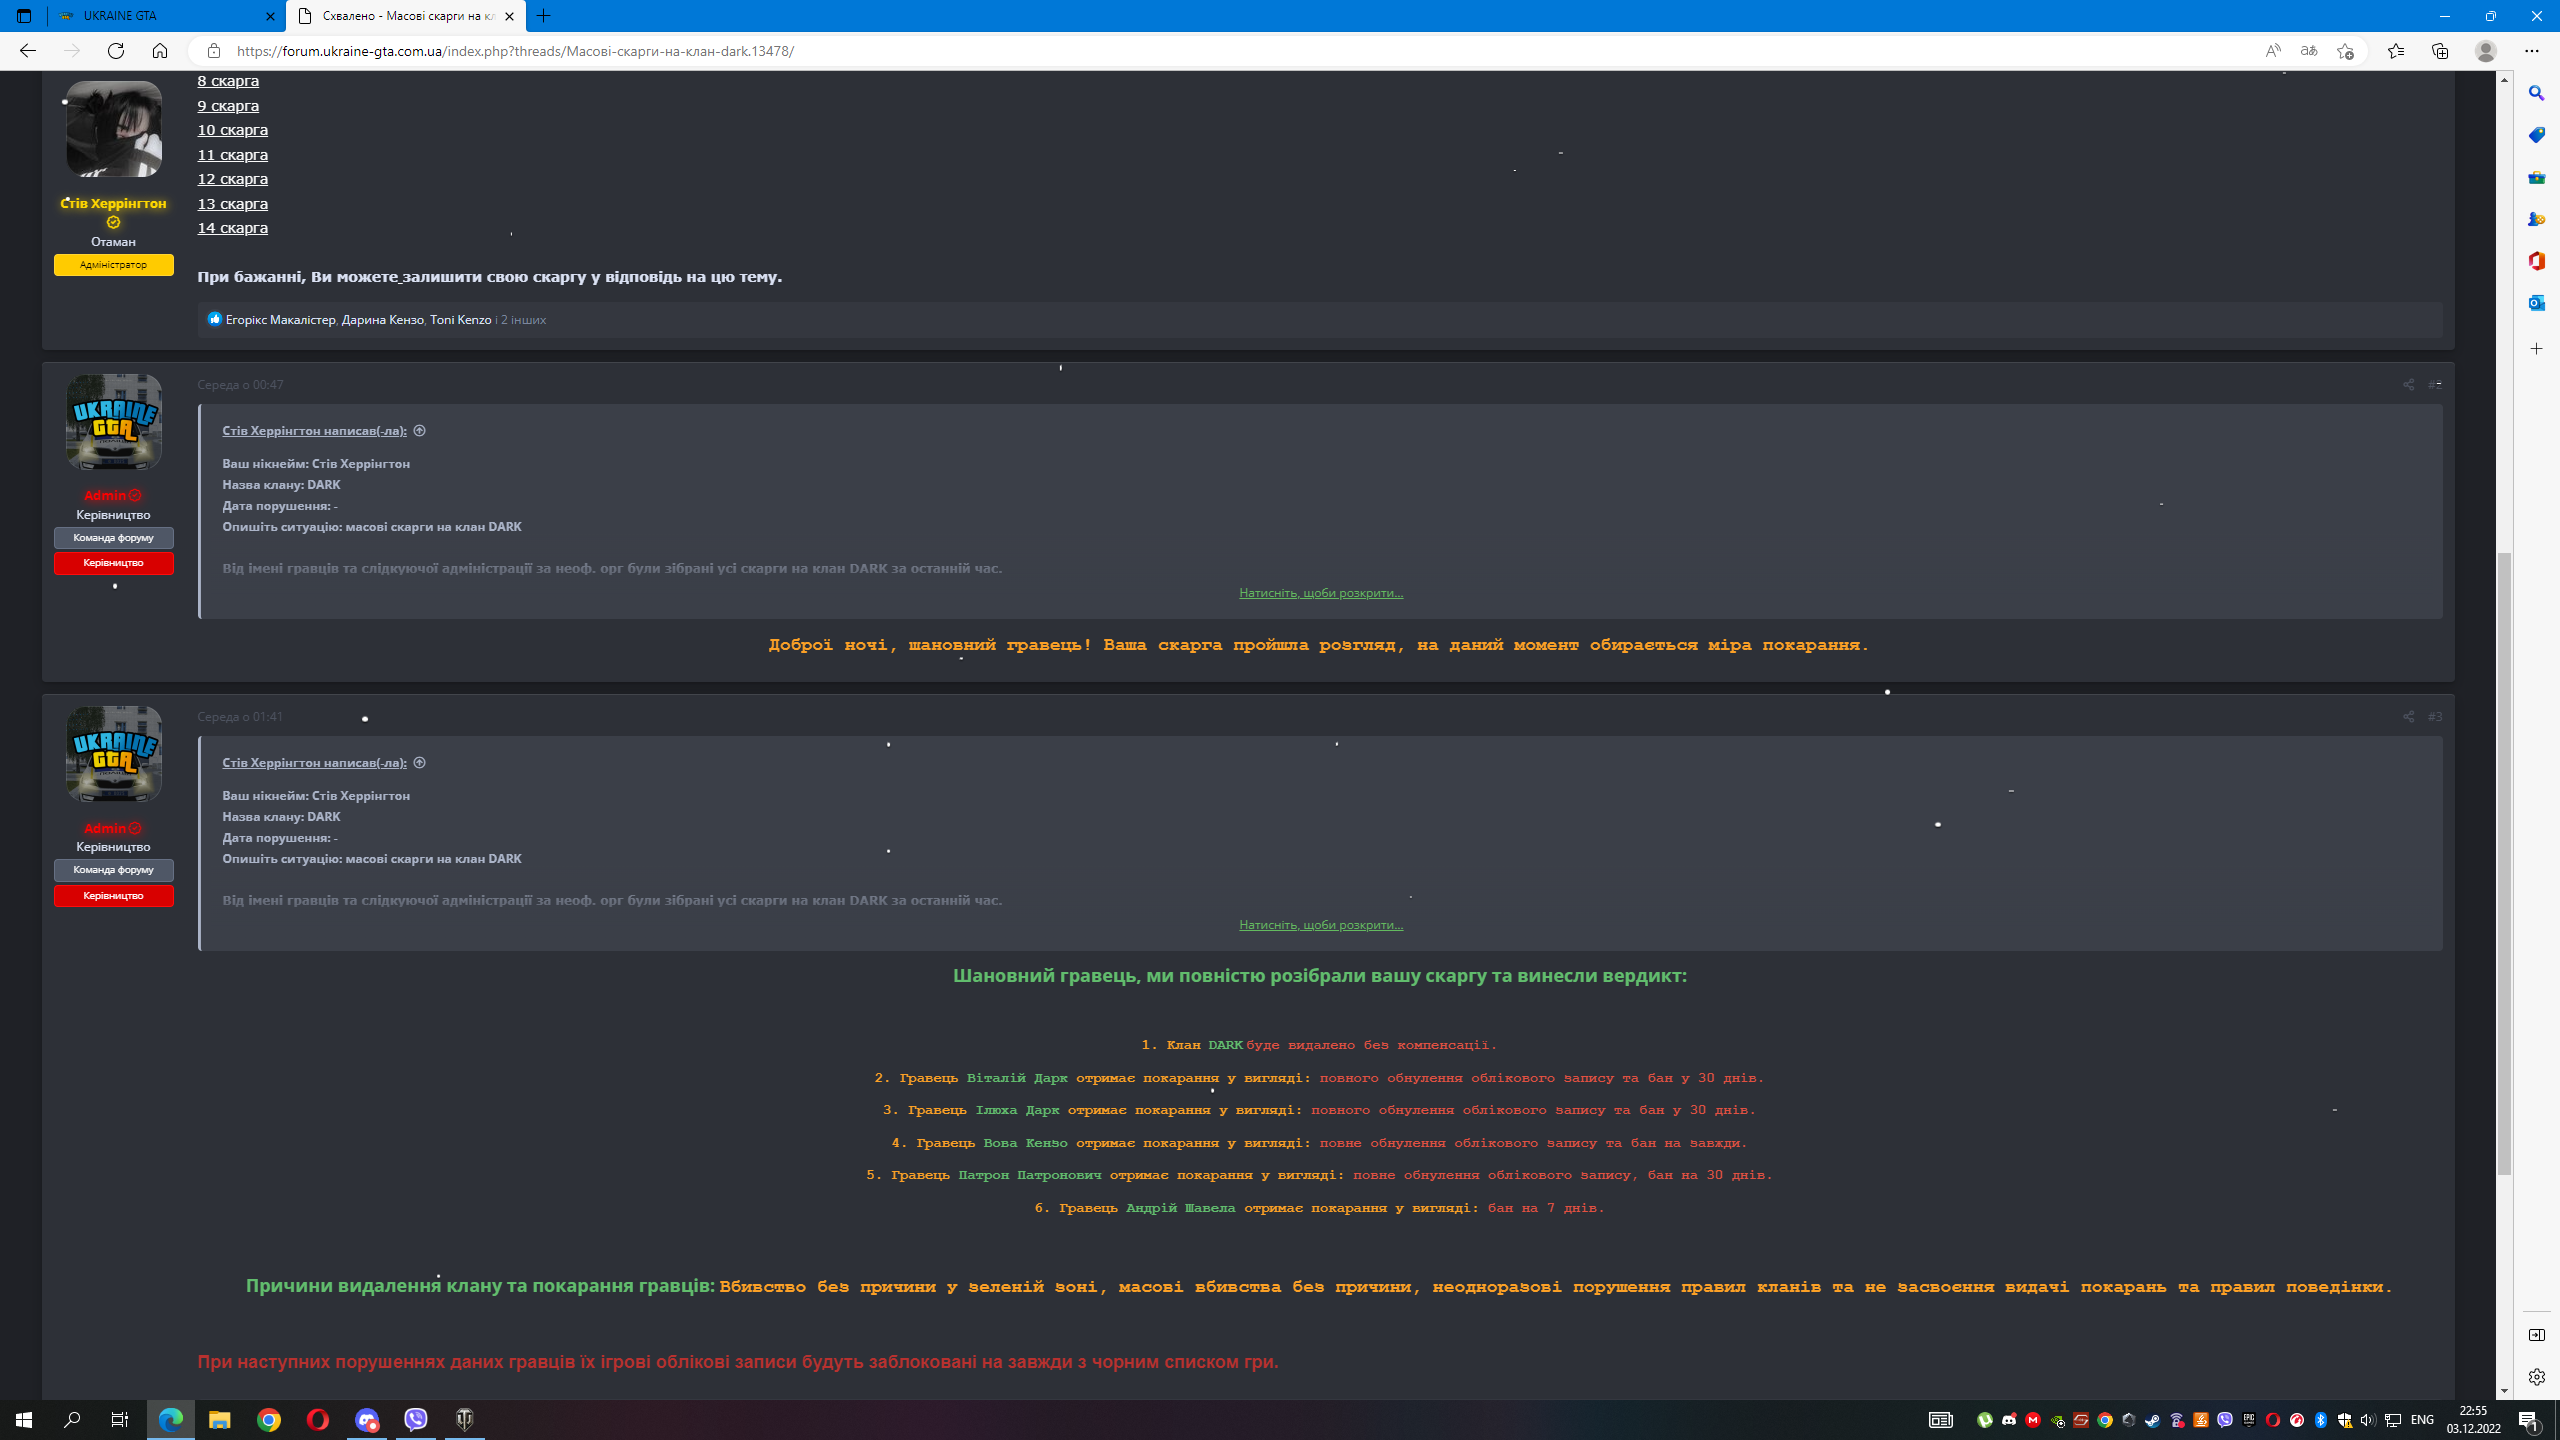This screenshot has width=2560, height=1440.
Task: Open the Windows notification center
Action: 2528,1420
